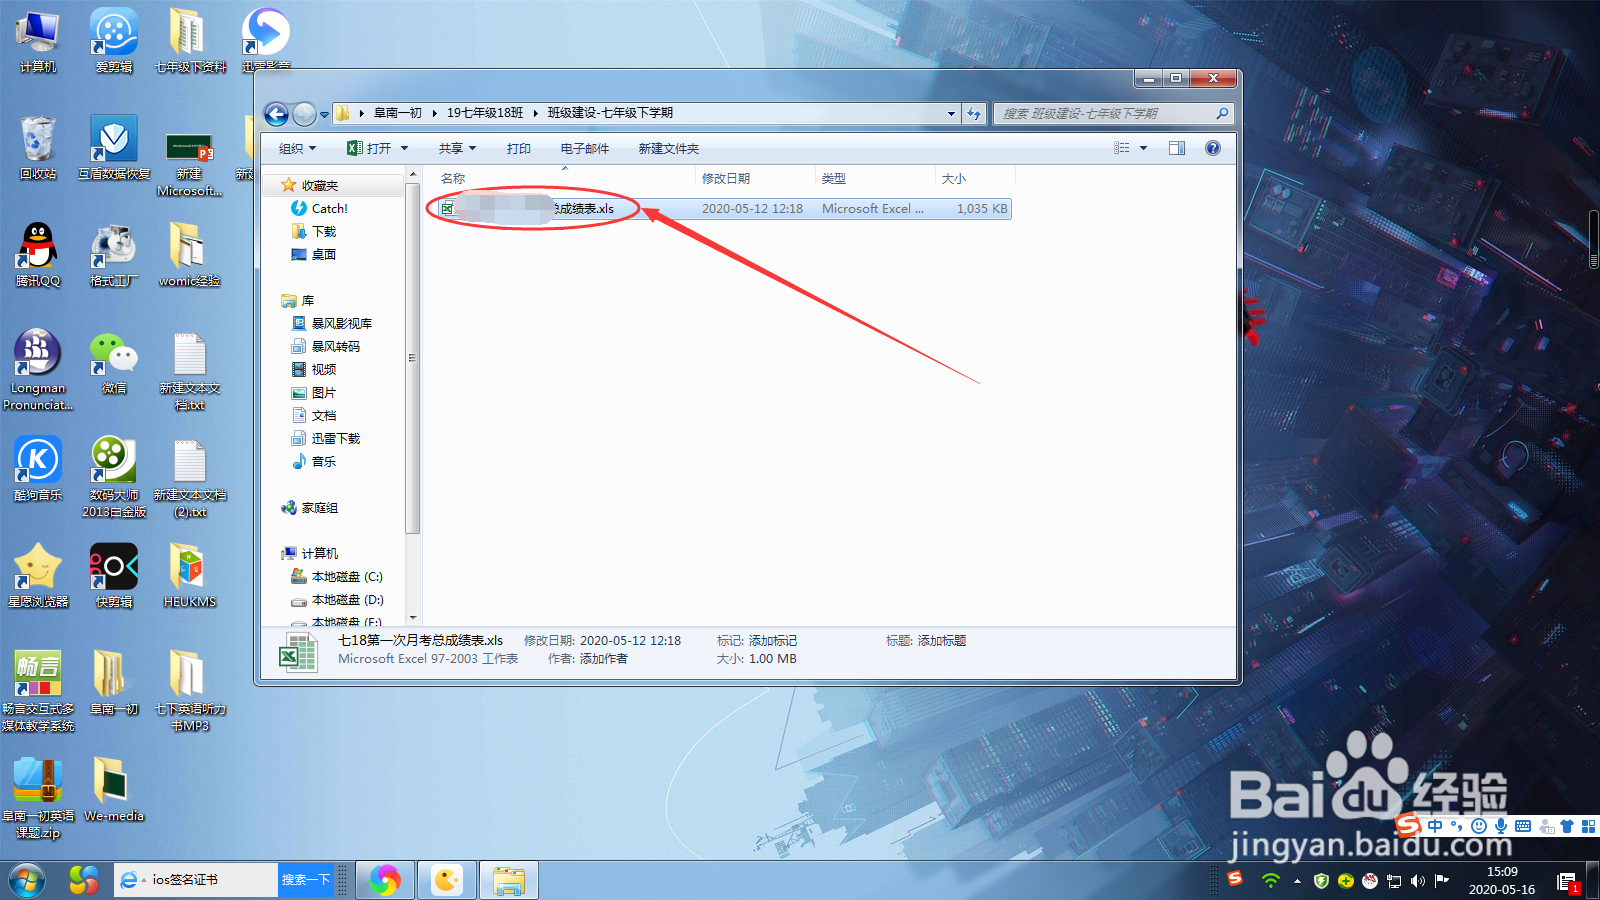1600x900 pixels.
Task: Open the 文档 library
Action: (314, 415)
